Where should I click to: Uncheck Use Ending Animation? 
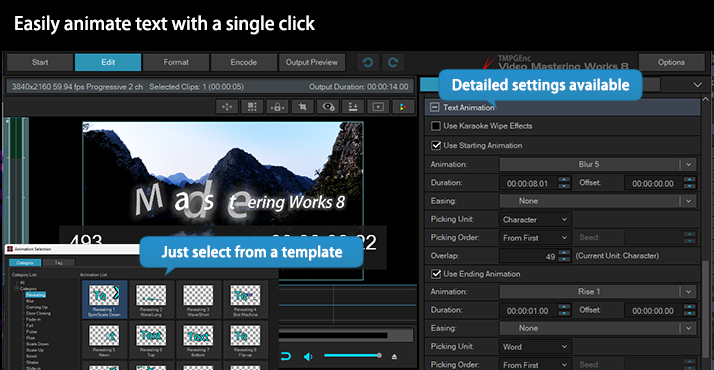(436, 274)
